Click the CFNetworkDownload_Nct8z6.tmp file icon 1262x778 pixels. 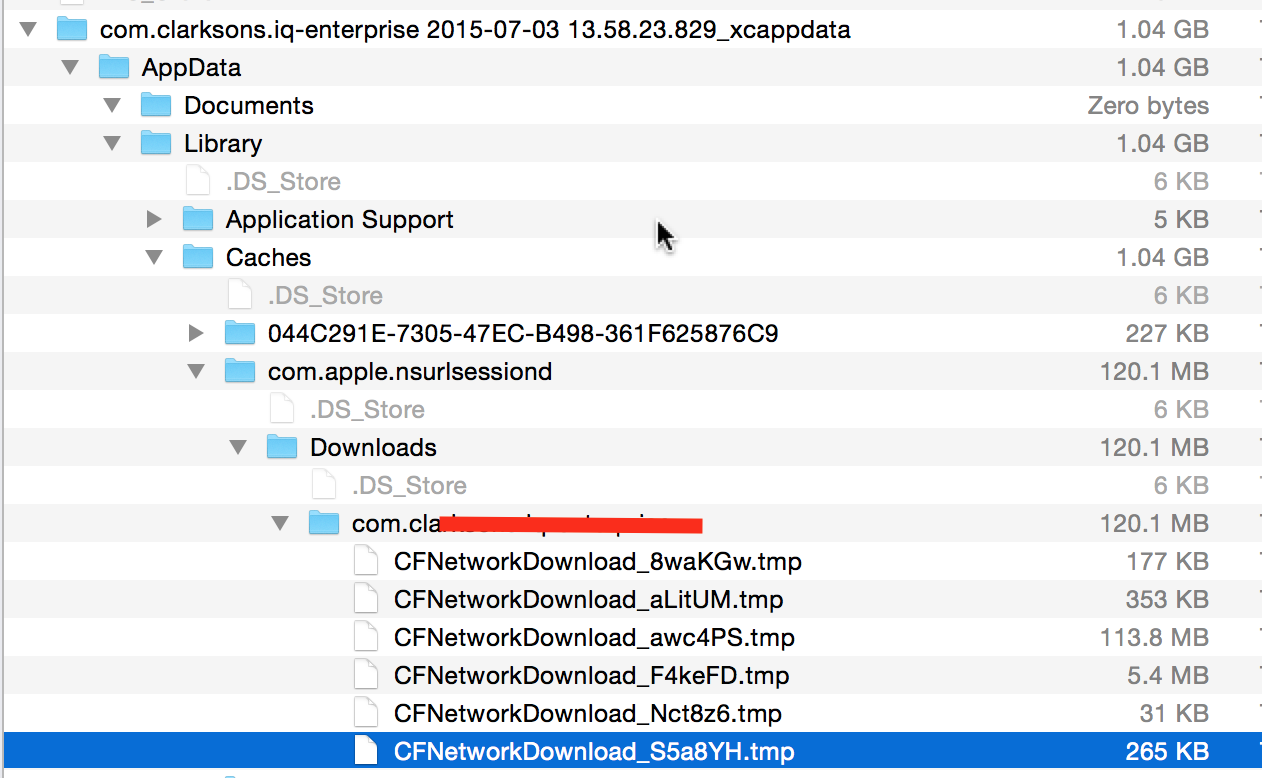(x=367, y=713)
